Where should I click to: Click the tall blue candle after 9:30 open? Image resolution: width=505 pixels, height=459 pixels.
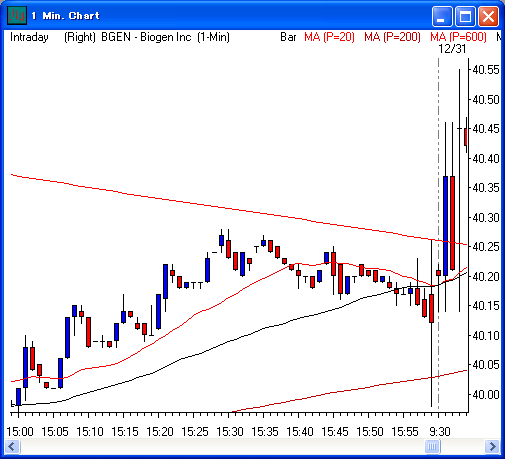click(x=445, y=226)
